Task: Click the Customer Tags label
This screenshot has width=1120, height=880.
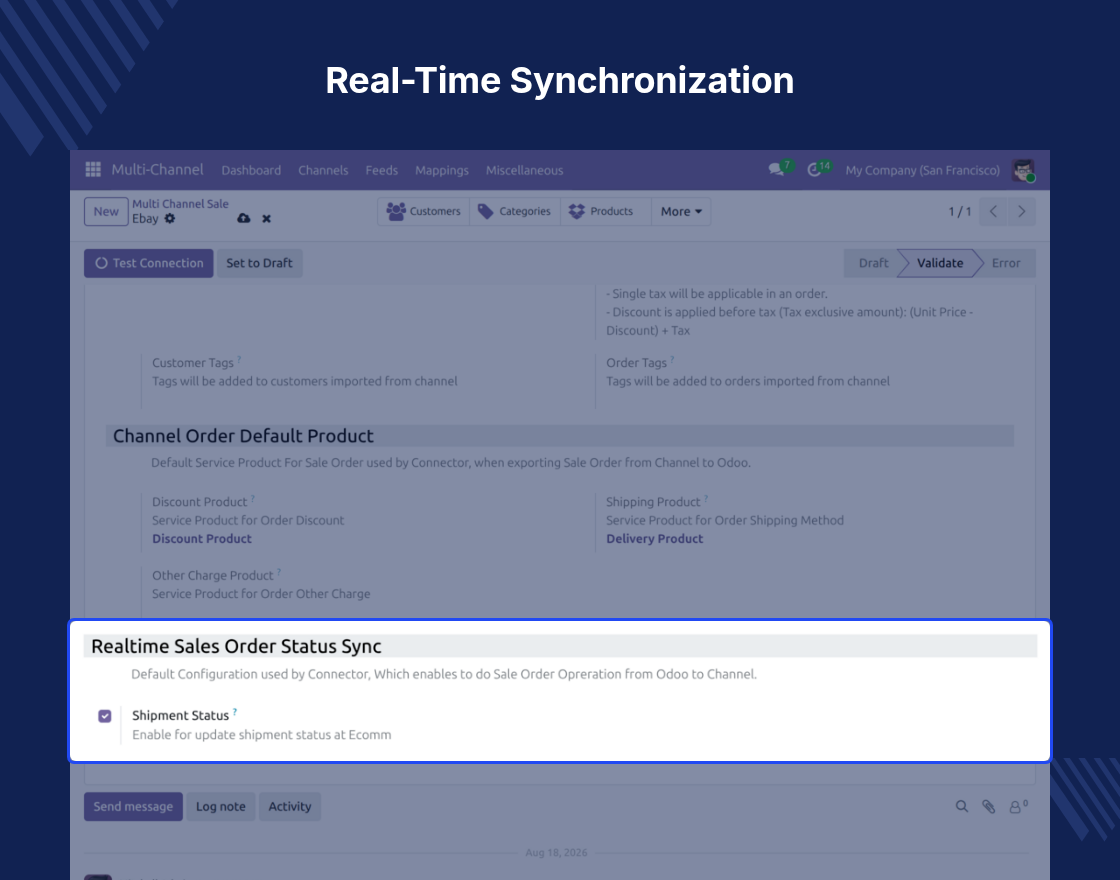Action: point(193,363)
